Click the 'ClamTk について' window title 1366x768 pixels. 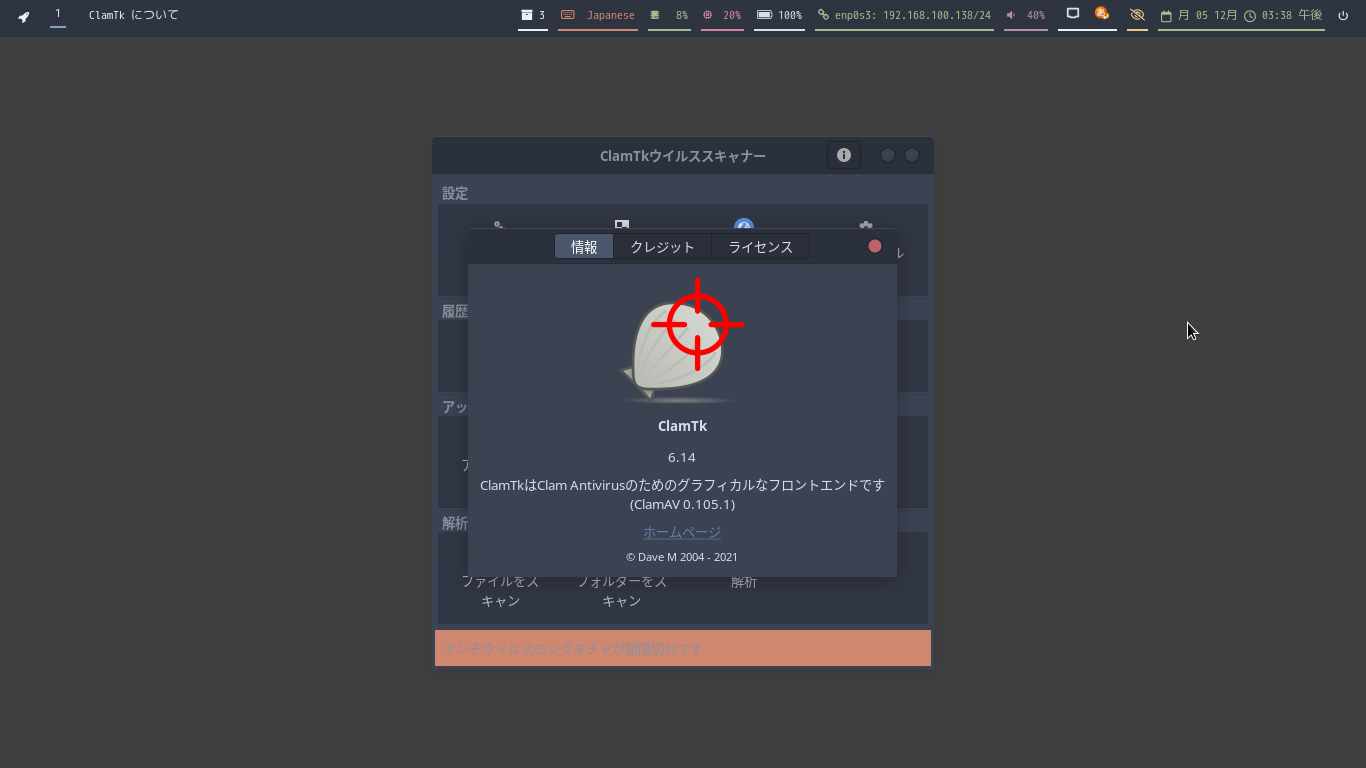[134, 15]
